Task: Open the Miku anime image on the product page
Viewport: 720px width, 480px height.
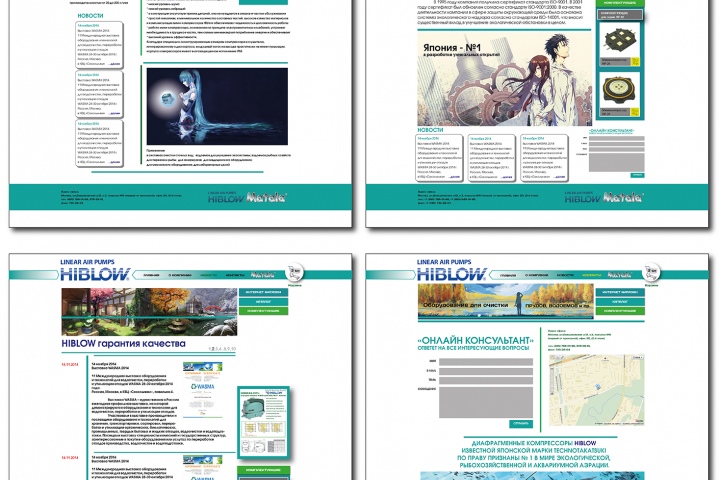Action: coord(217,107)
